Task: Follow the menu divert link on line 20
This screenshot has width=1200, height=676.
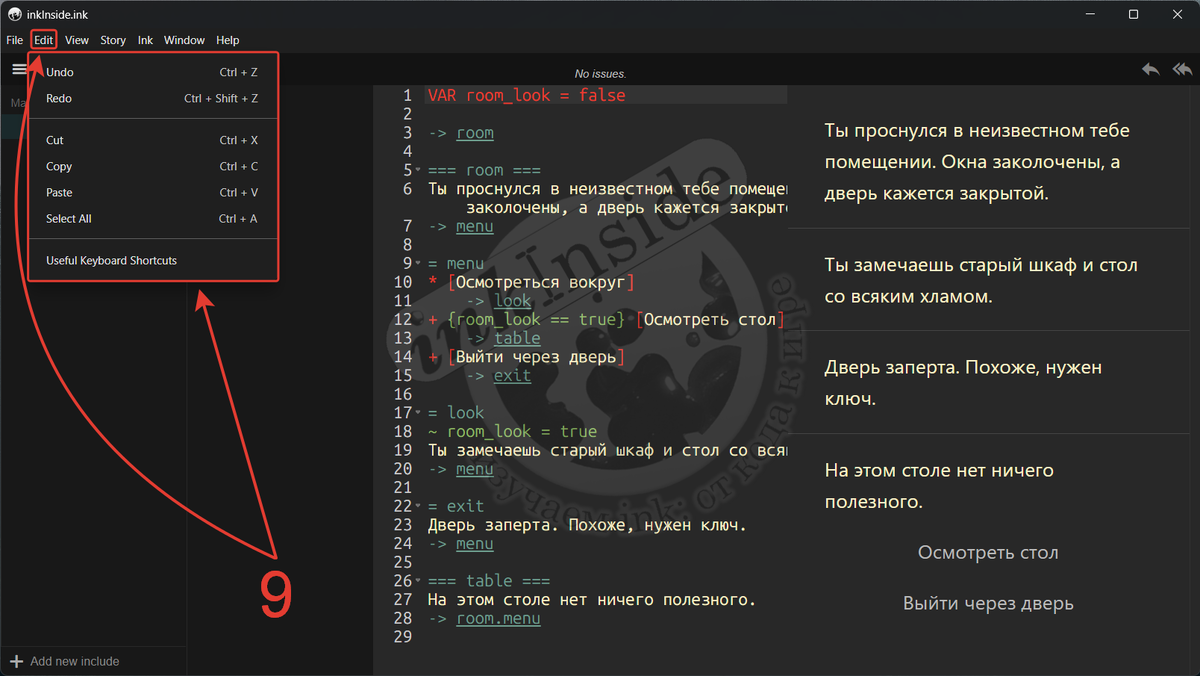Action: click(475, 469)
